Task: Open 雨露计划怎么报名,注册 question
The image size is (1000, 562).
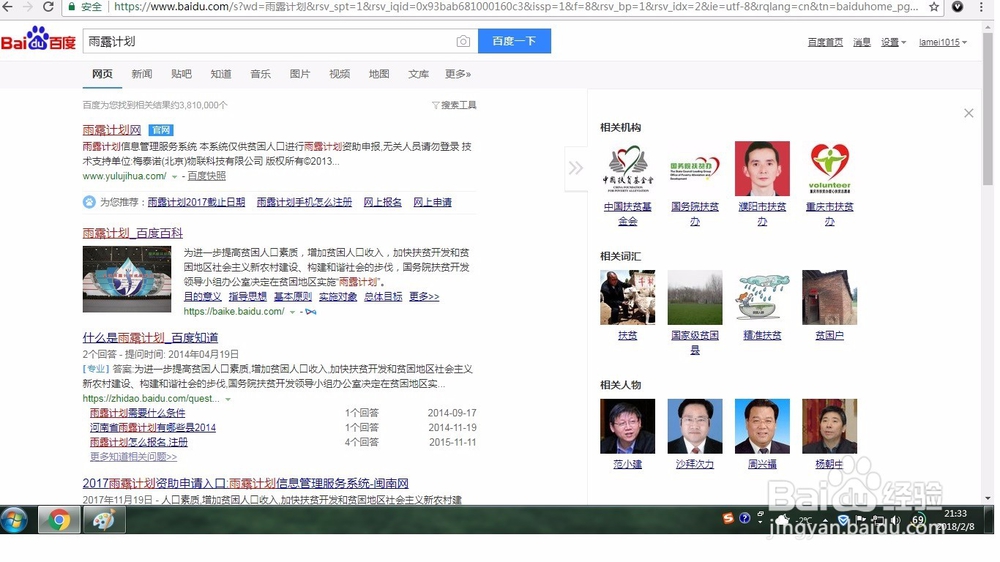Action: point(139,442)
